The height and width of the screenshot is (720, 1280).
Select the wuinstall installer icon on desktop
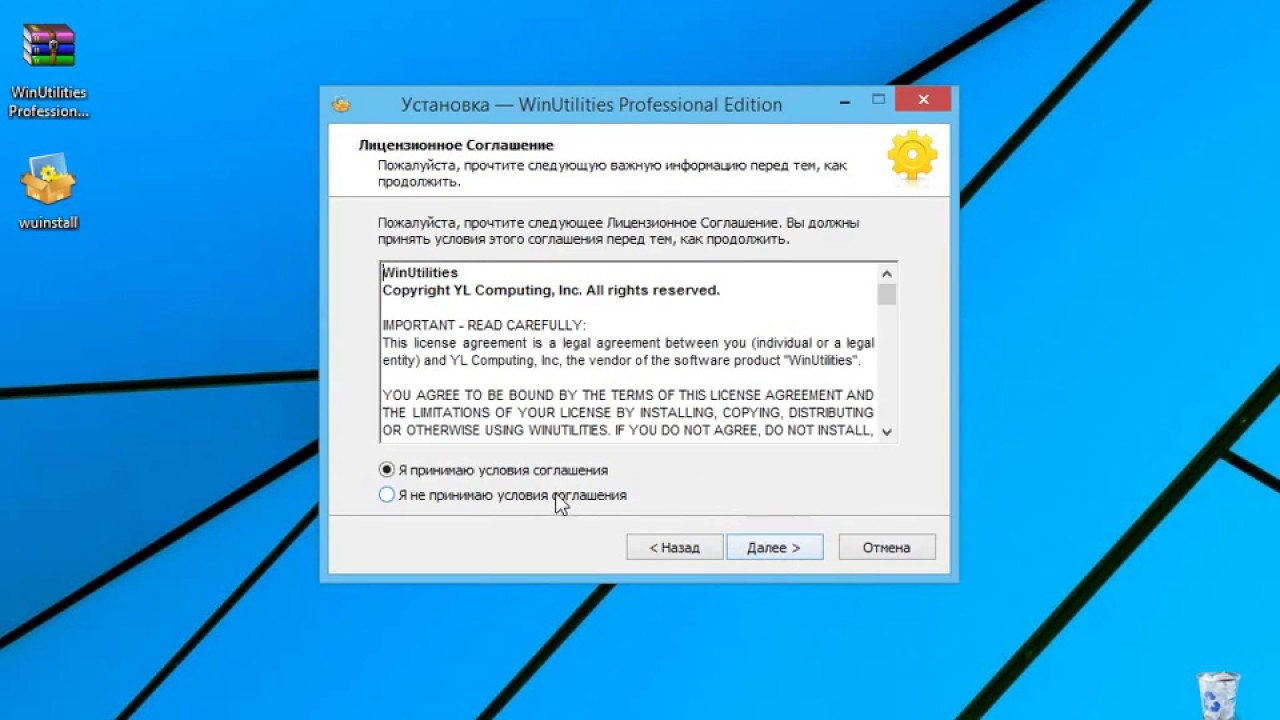click(48, 192)
